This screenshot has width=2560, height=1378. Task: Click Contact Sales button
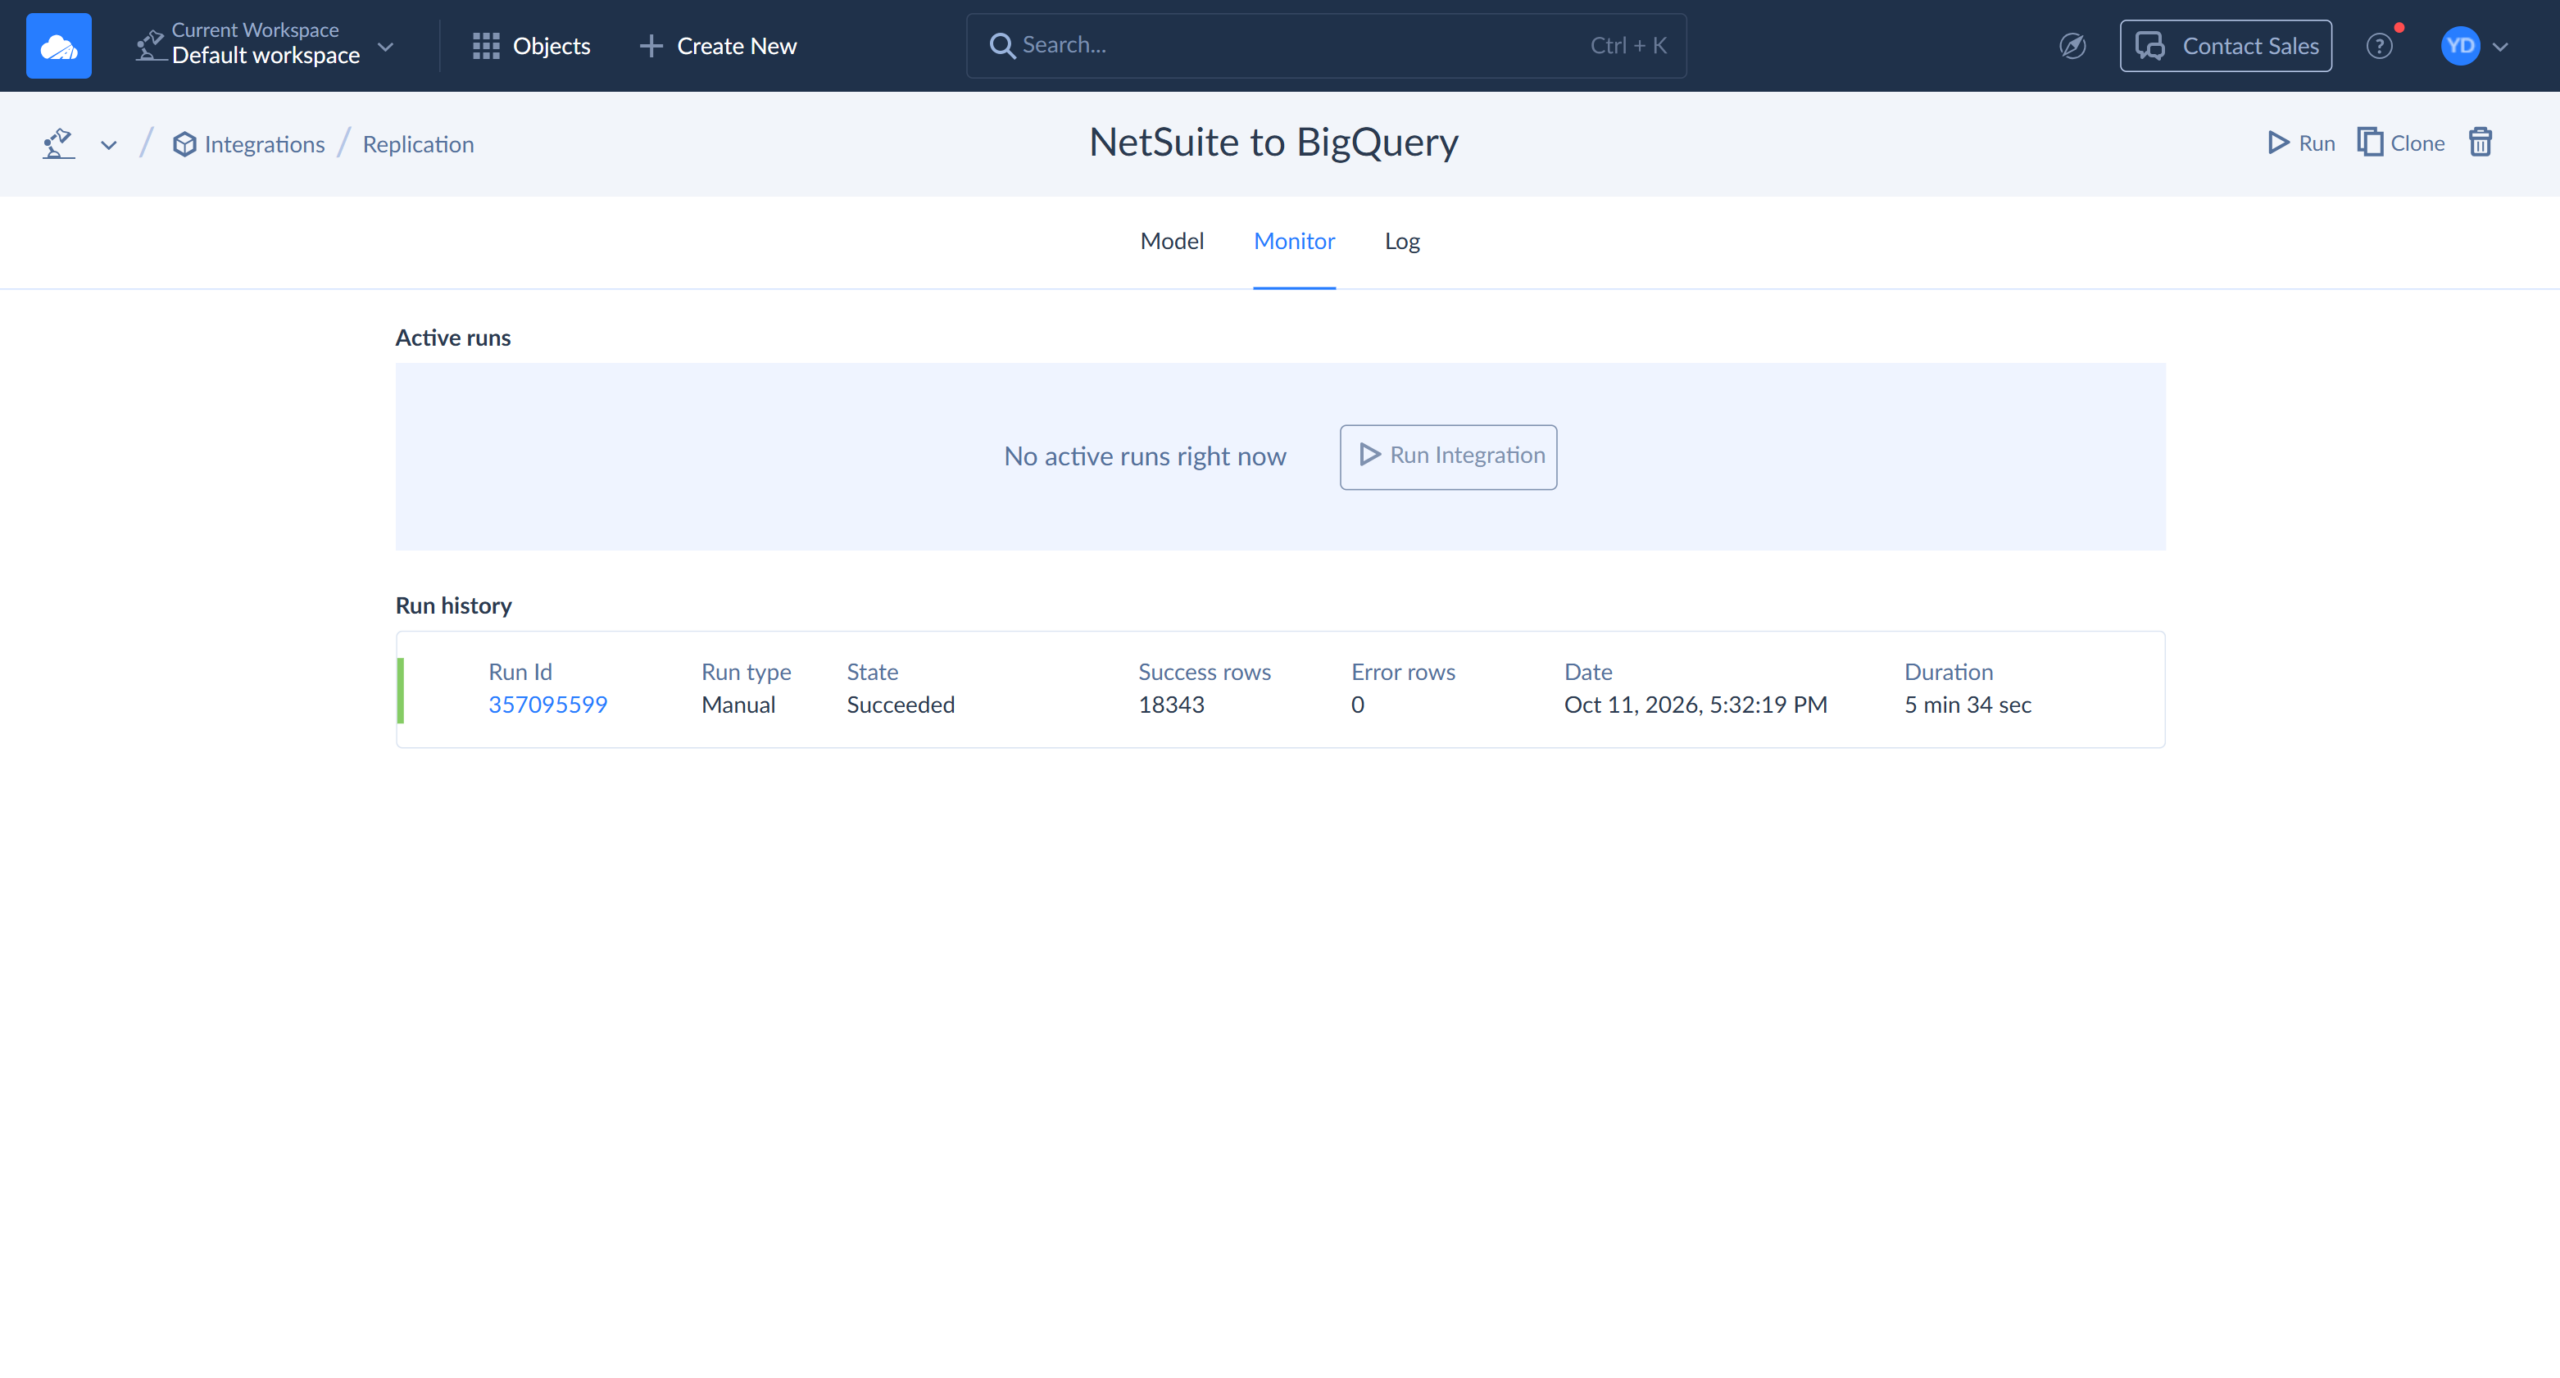tap(2226, 46)
